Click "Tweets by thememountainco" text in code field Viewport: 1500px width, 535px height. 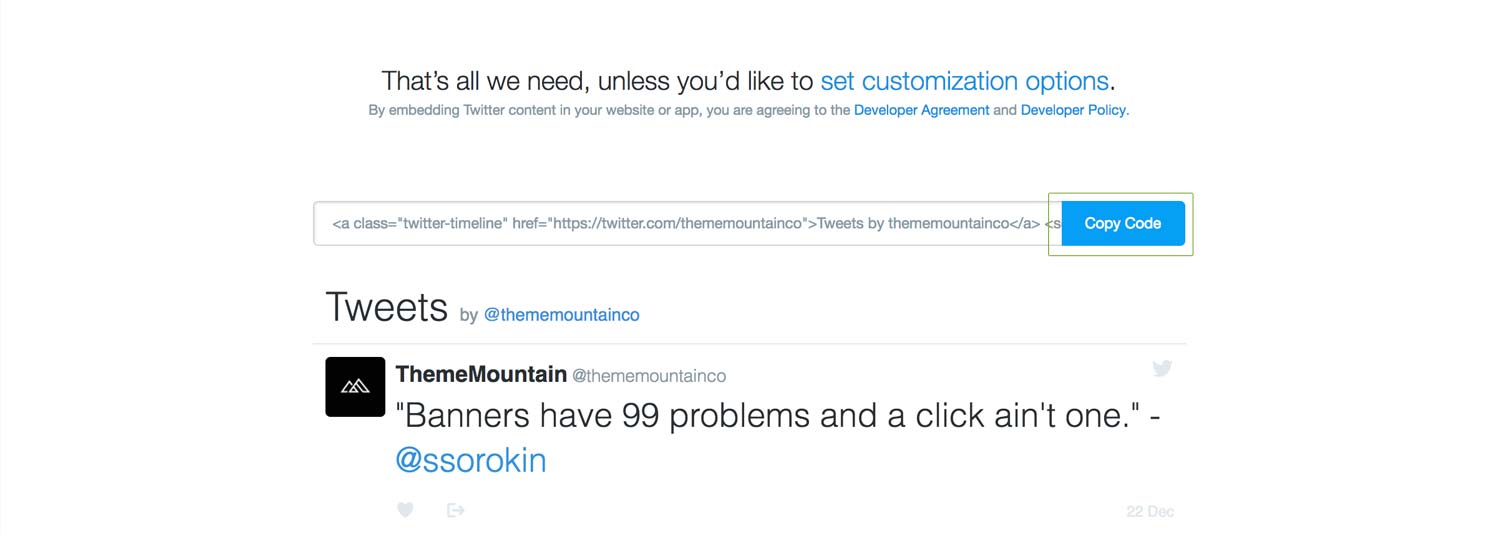913,224
